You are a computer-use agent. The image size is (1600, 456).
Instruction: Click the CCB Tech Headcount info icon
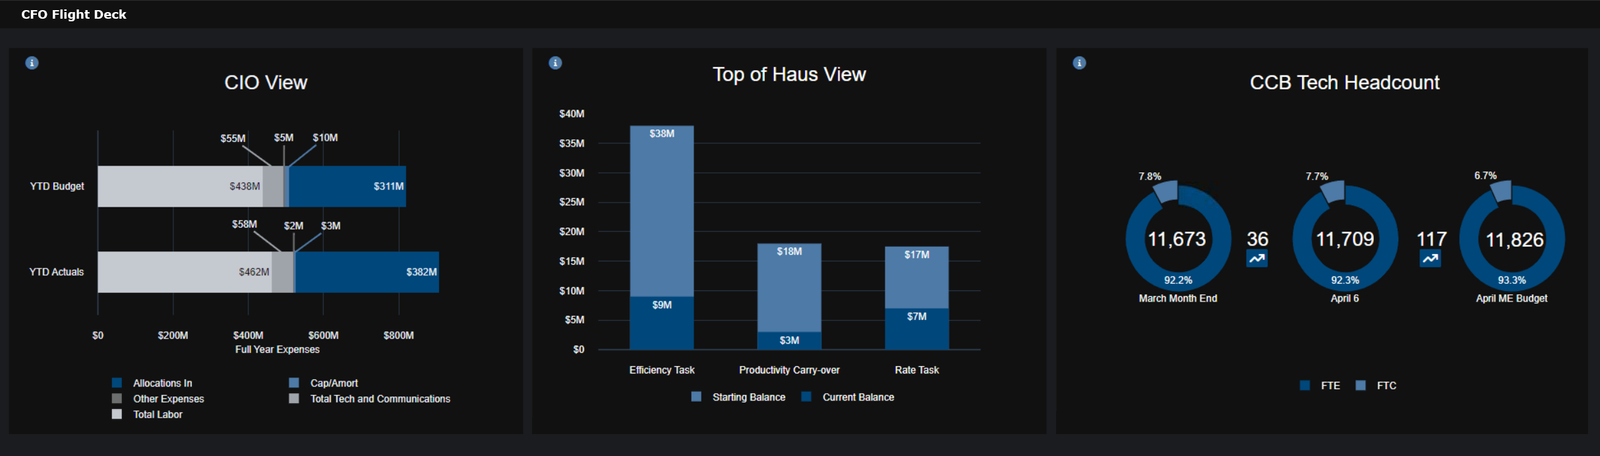1079,63
